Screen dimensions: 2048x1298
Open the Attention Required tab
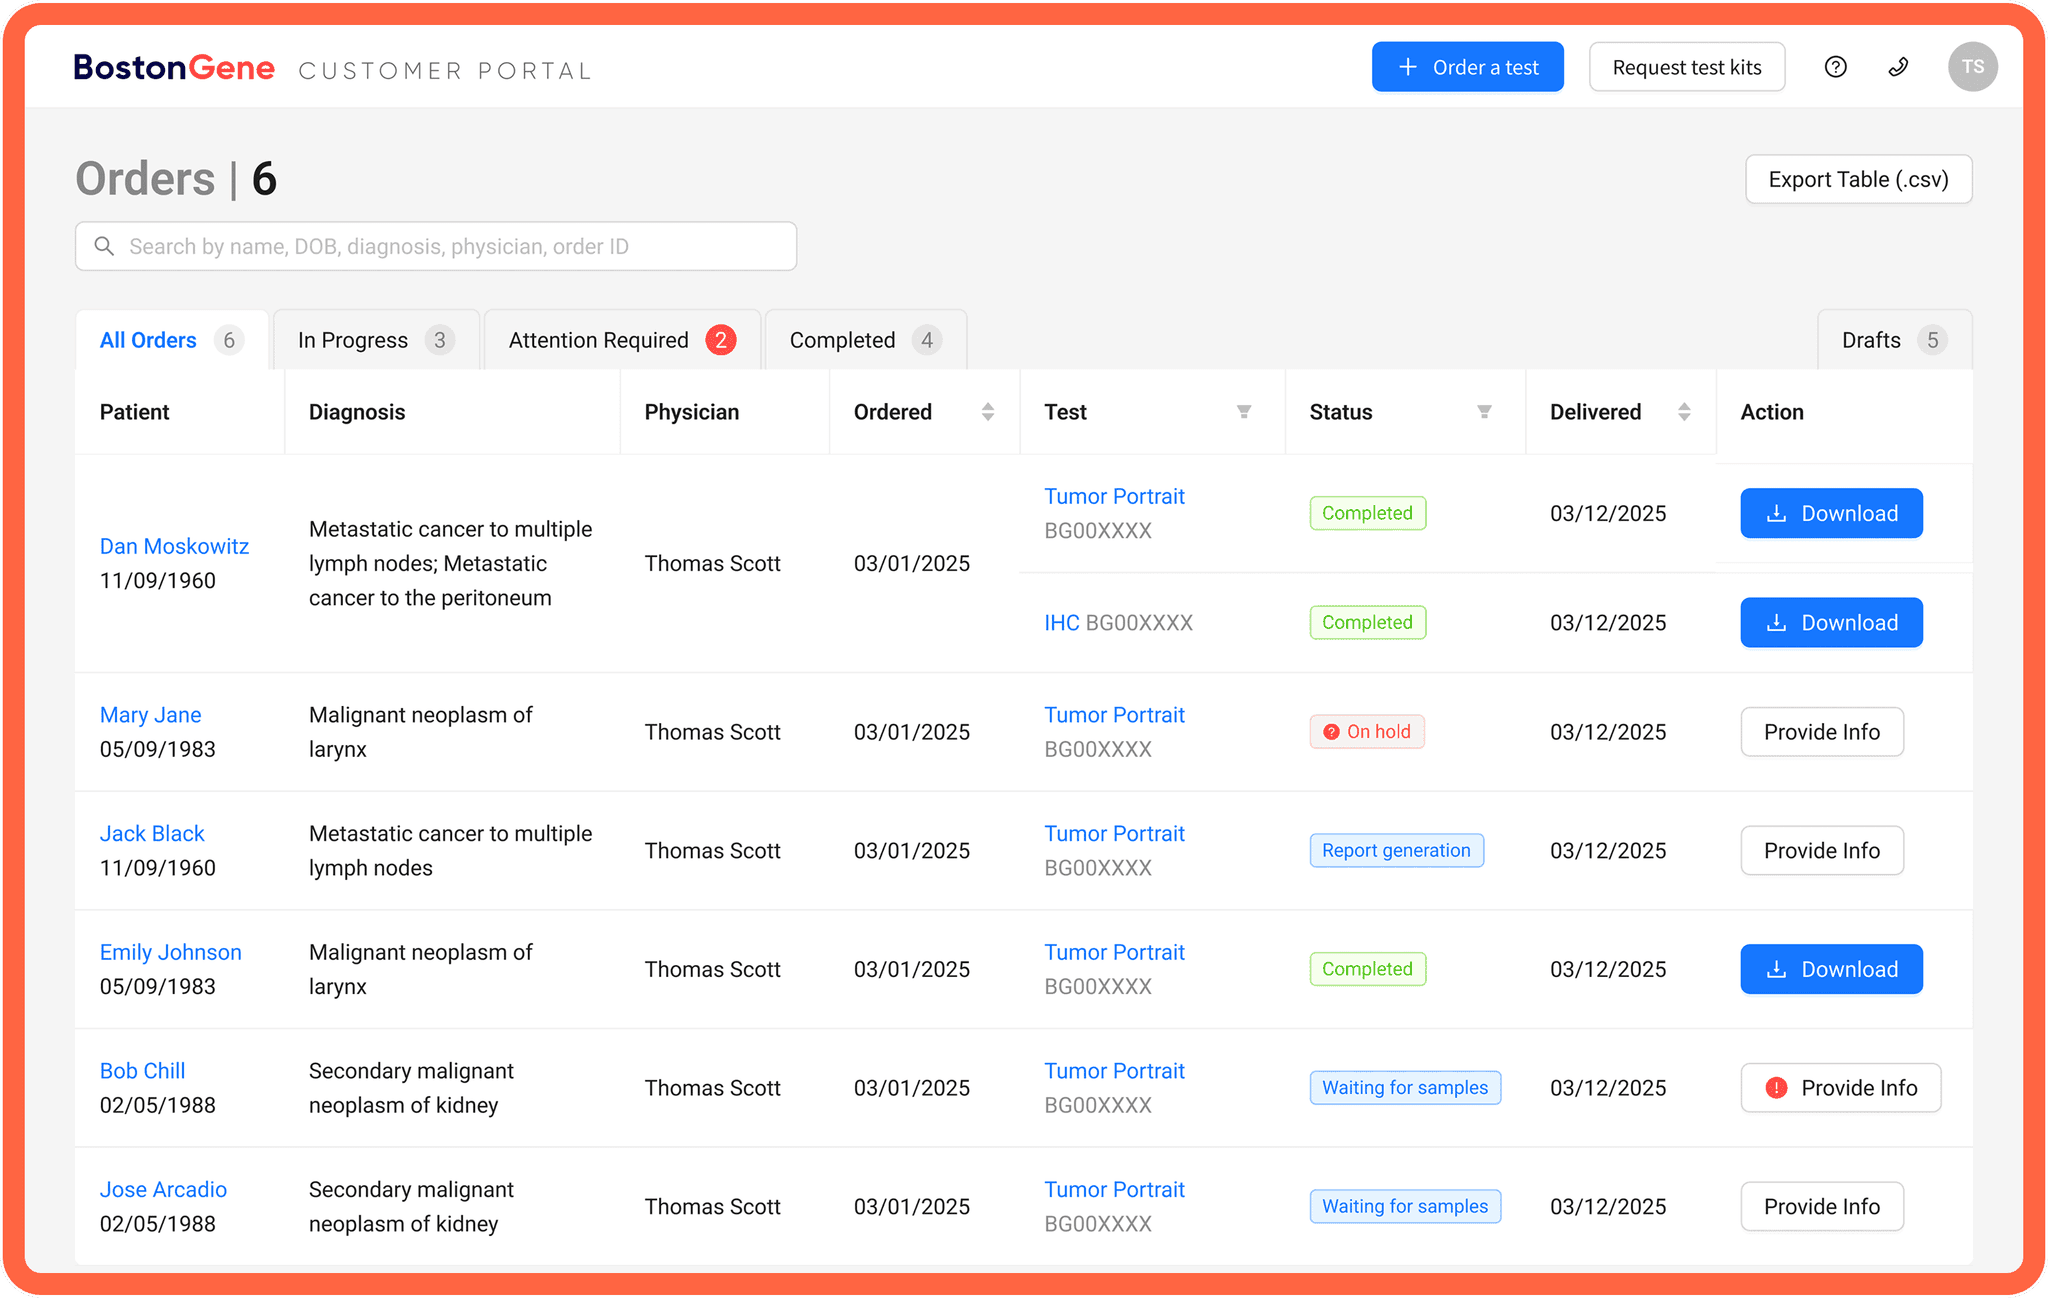tap(621, 340)
